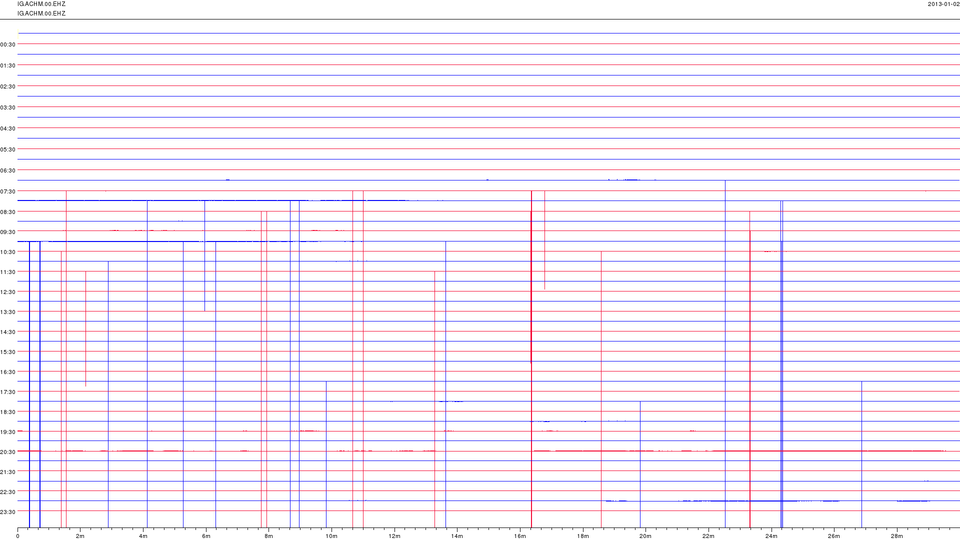The width and height of the screenshot is (960, 540).
Task: Select the 28m axis tick label
Action: click(896, 536)
